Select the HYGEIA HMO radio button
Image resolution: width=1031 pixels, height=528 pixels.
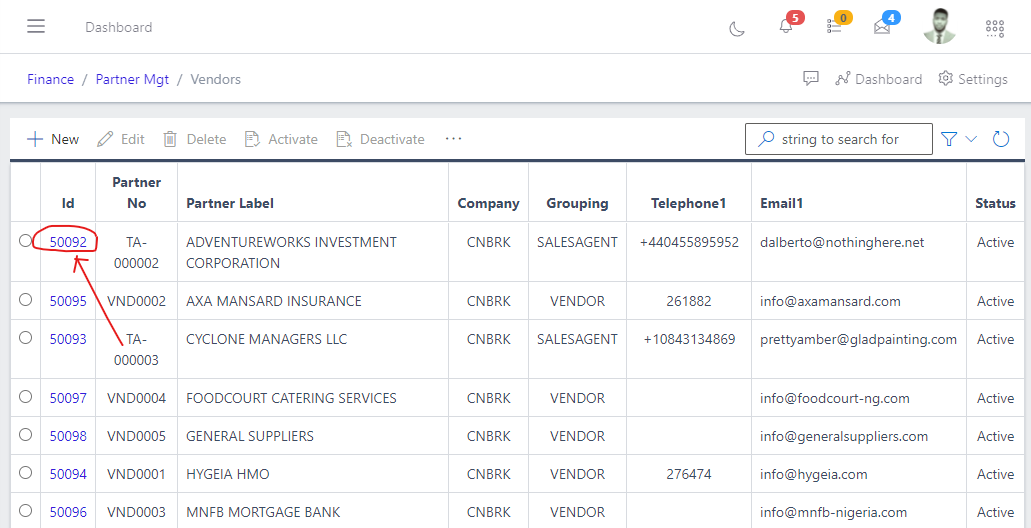click(x=26, y=472)
